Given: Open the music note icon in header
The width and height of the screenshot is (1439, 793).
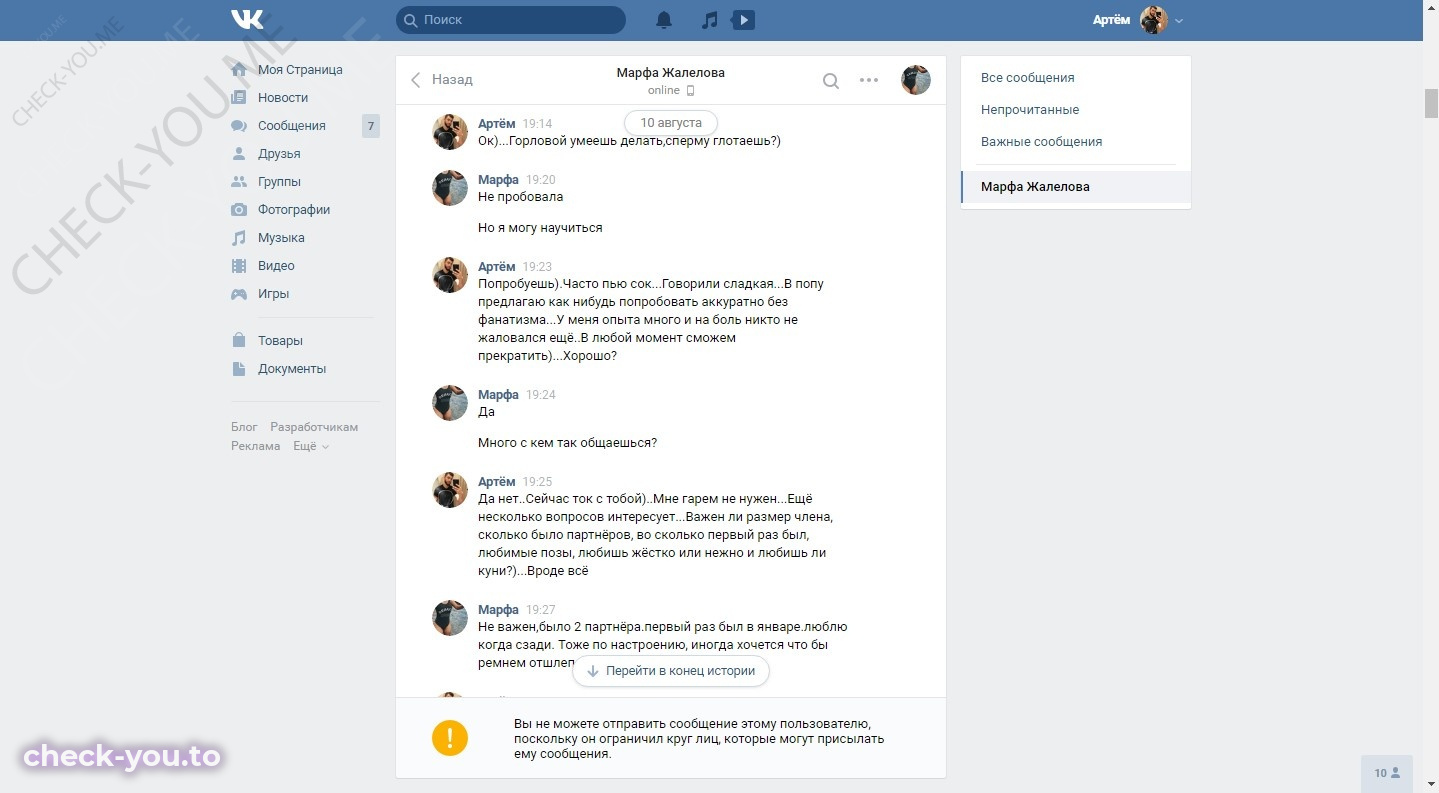Looking at the screenshot, I should click(x=709, y=20).
